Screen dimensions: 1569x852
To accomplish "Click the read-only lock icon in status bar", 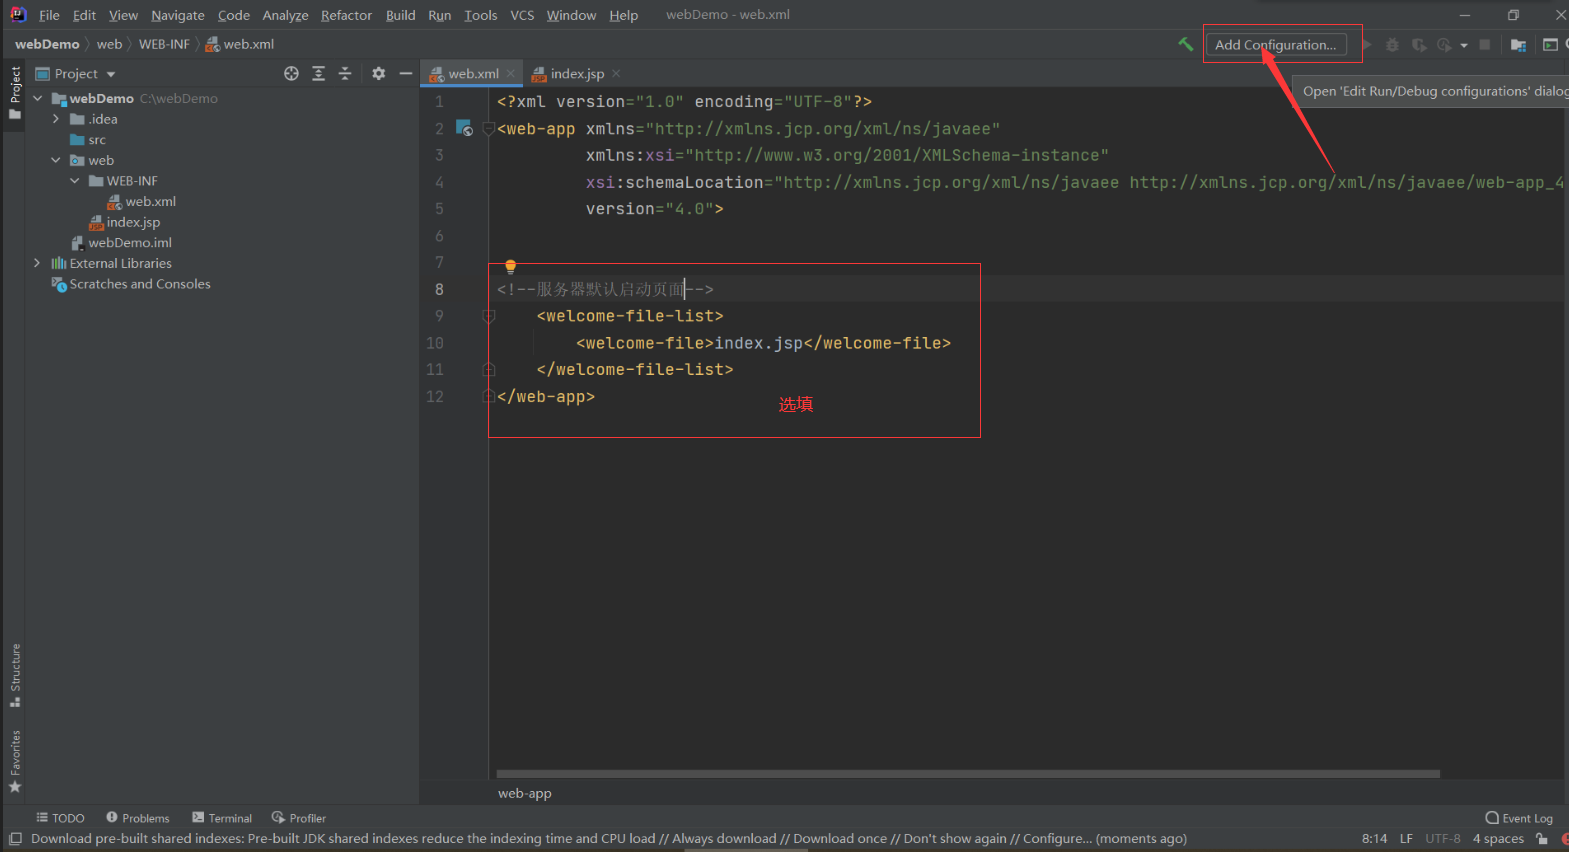I will 1542,838.
